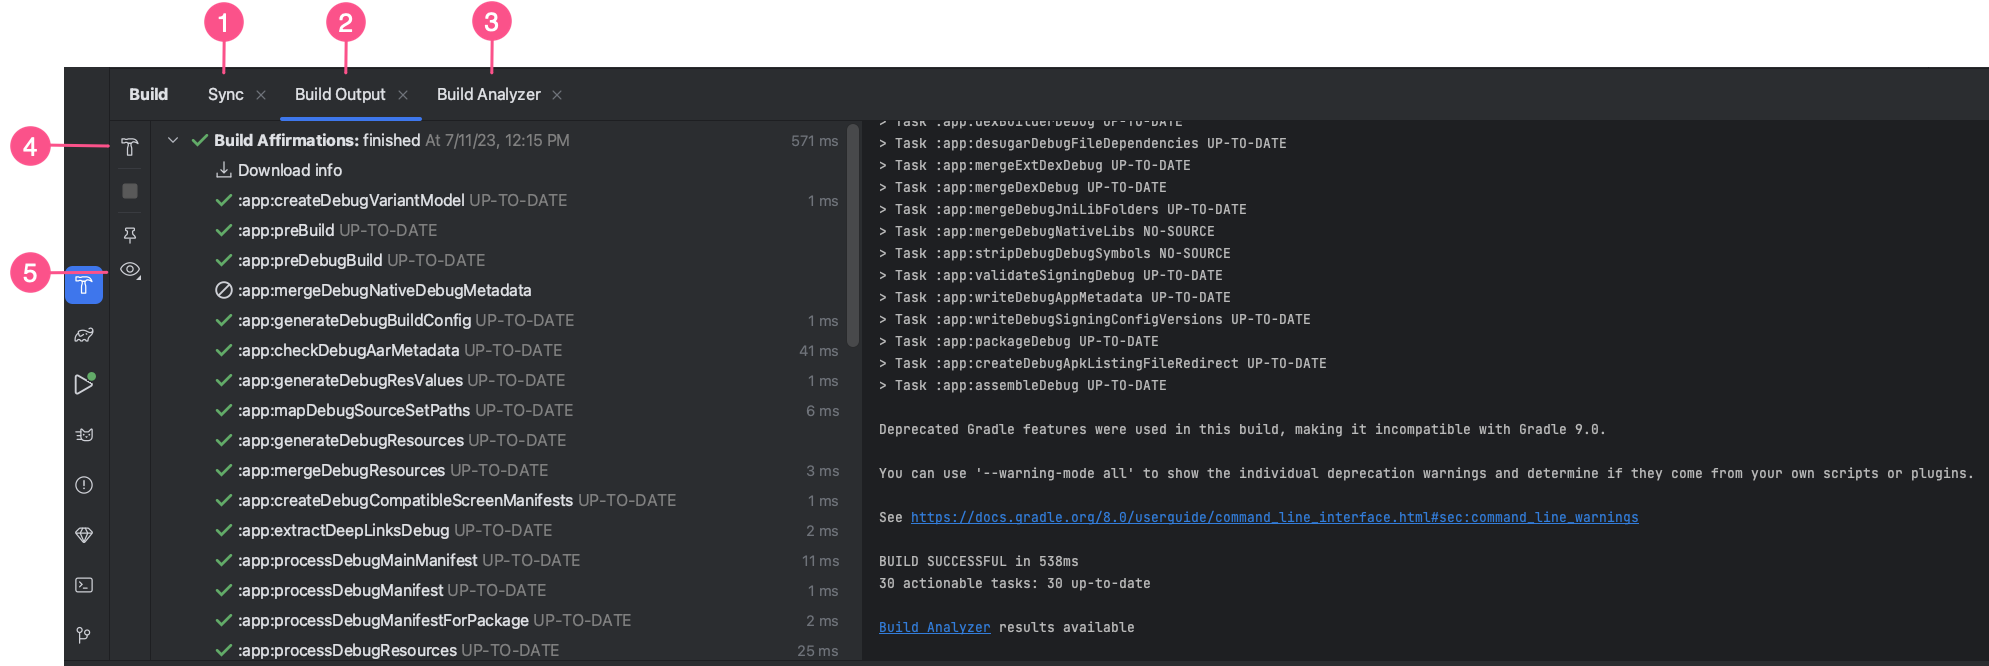Open the Gradle elephant tool window
This screenshot has width=1989, height=666.
[84, 335]
